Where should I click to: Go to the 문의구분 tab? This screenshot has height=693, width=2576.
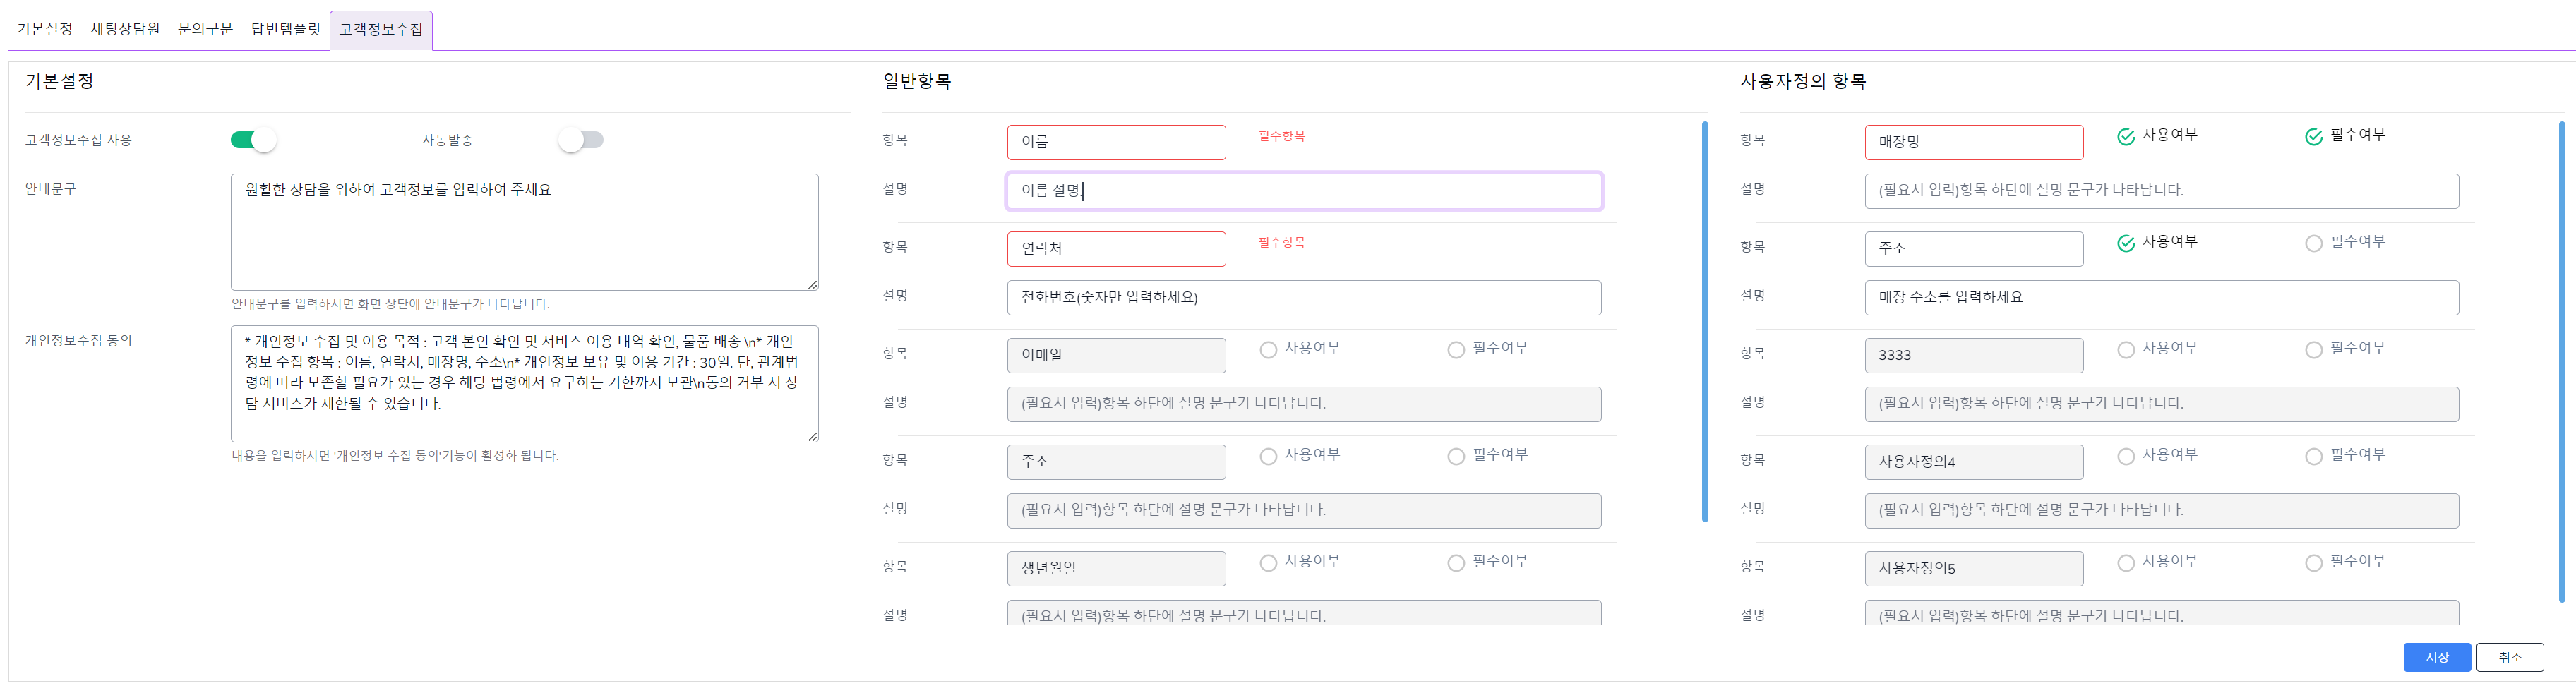click(x=205, y=29)
